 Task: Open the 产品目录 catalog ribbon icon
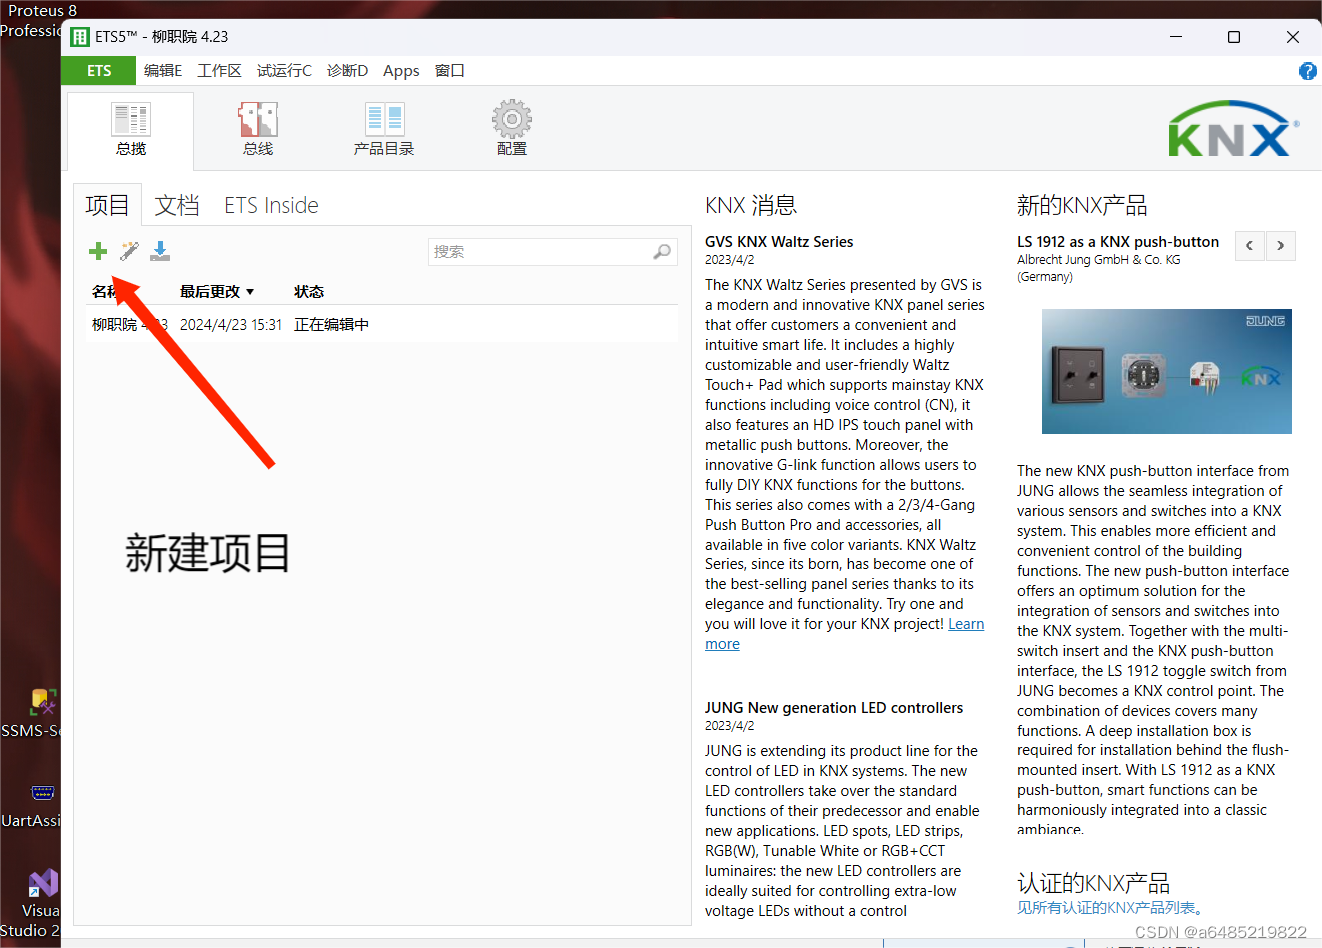click(x=384, y=130)
